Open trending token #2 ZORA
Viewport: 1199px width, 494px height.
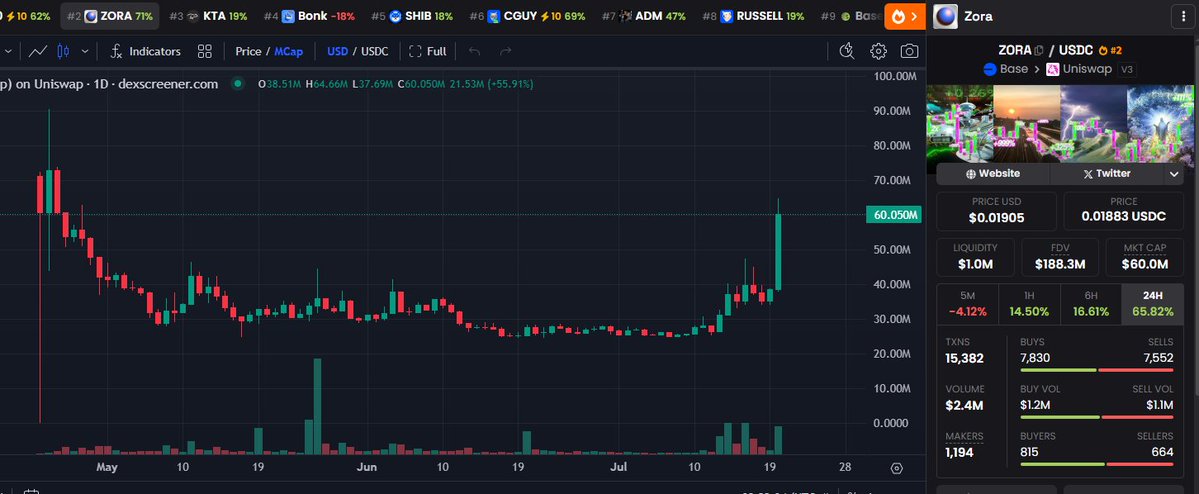point(109,16)
